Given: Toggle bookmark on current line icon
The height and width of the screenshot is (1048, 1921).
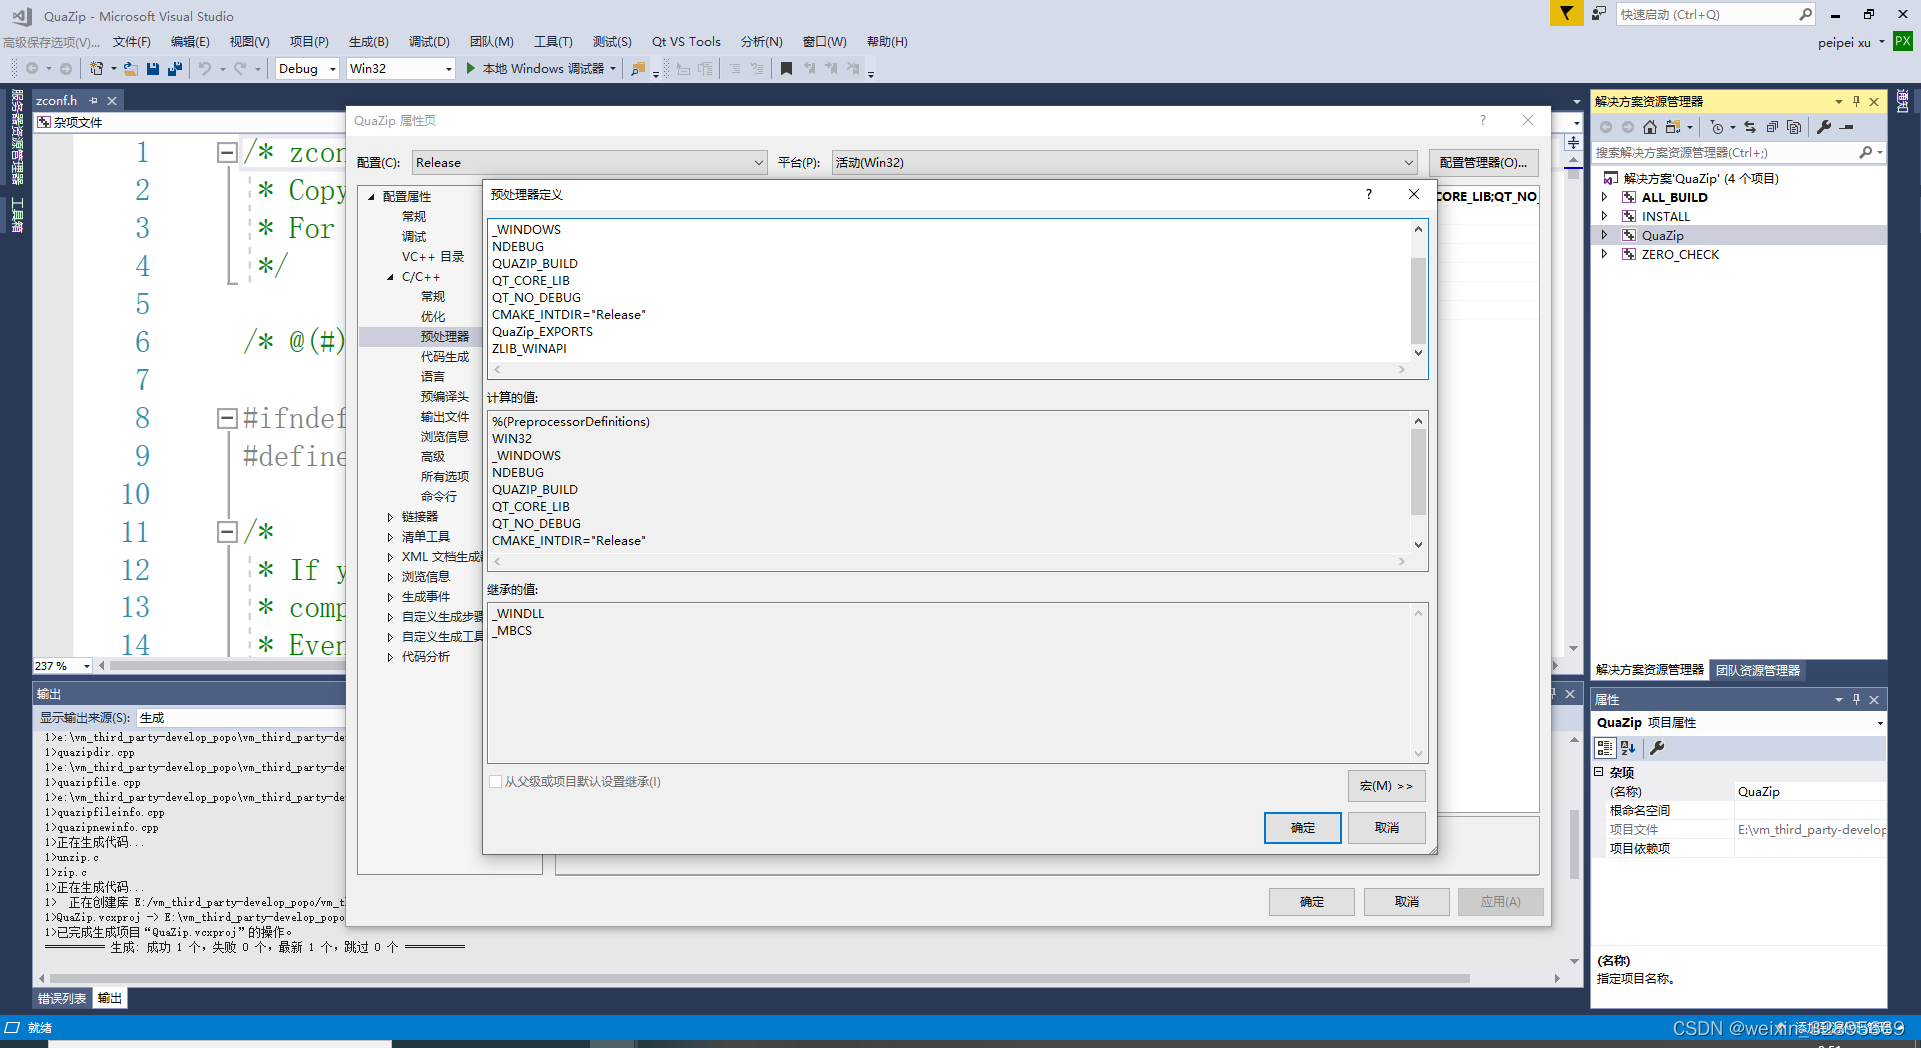Looking at the screenshot, I should pyautogui.click(x=786, y=68).
